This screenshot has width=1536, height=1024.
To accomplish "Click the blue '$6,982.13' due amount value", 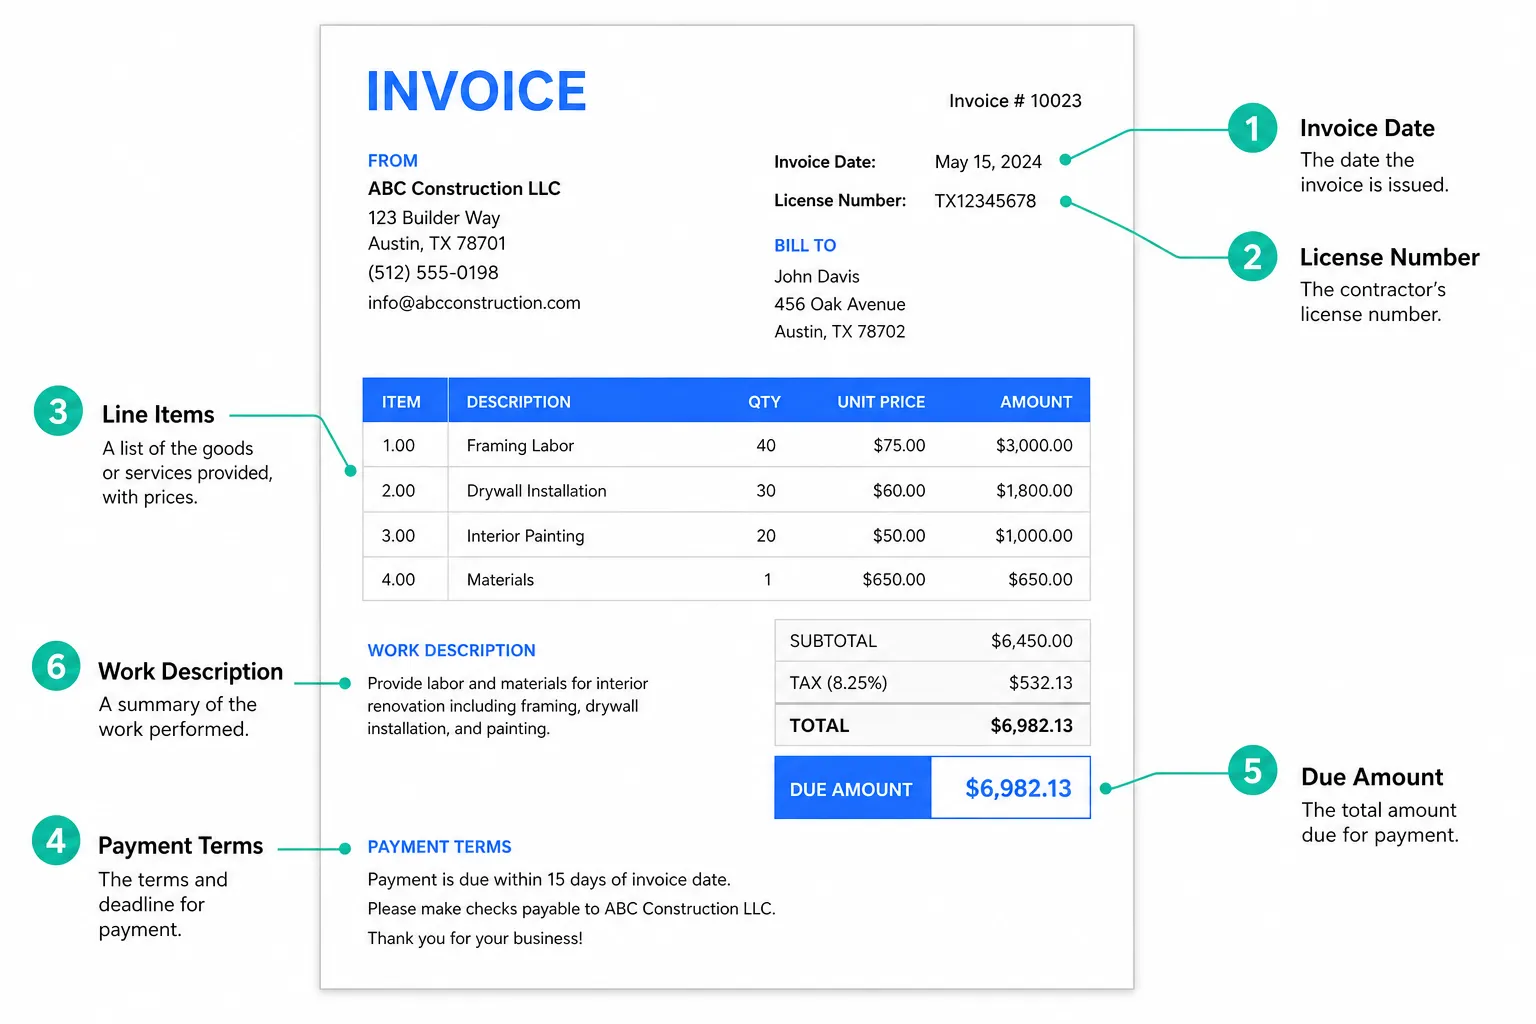I will point(1018,789).
